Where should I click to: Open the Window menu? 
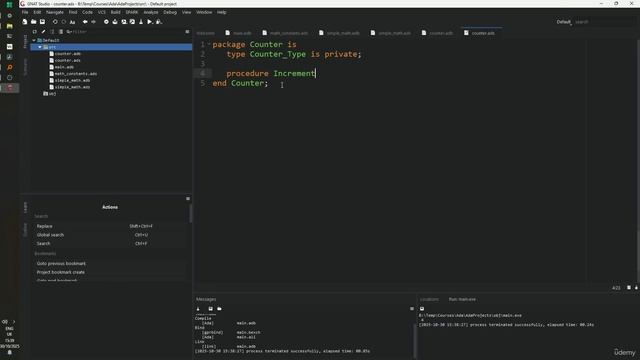204,12
